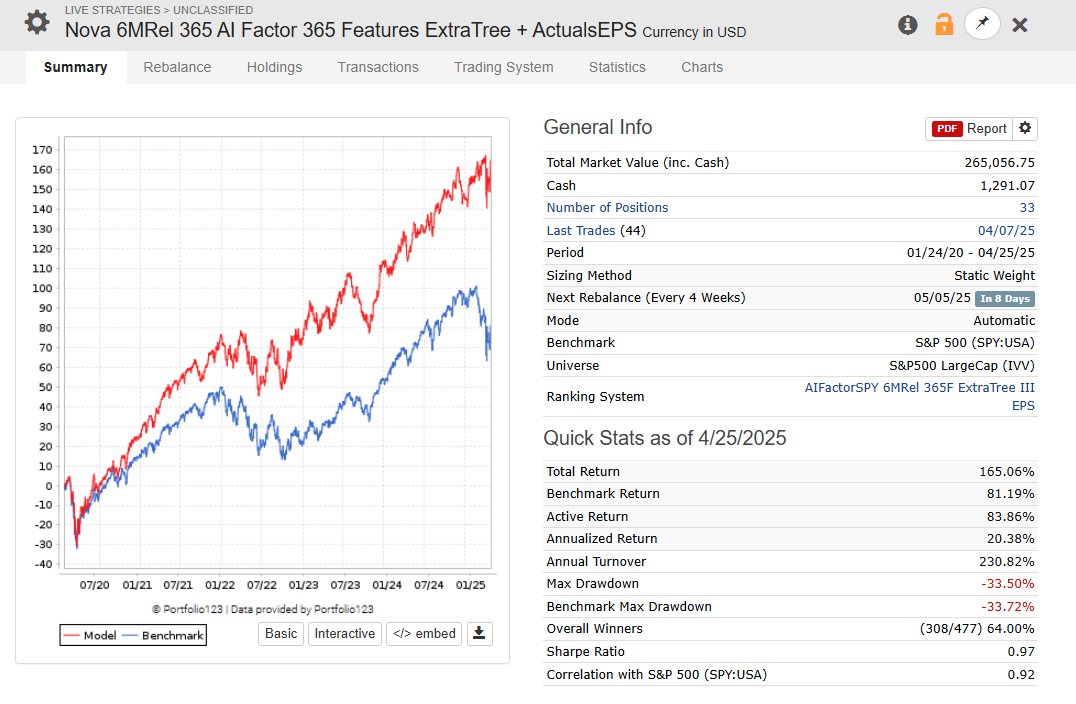The image size is (1076, 704).
Task: Click the In 8 Days badge
Action: point(1005,298)
